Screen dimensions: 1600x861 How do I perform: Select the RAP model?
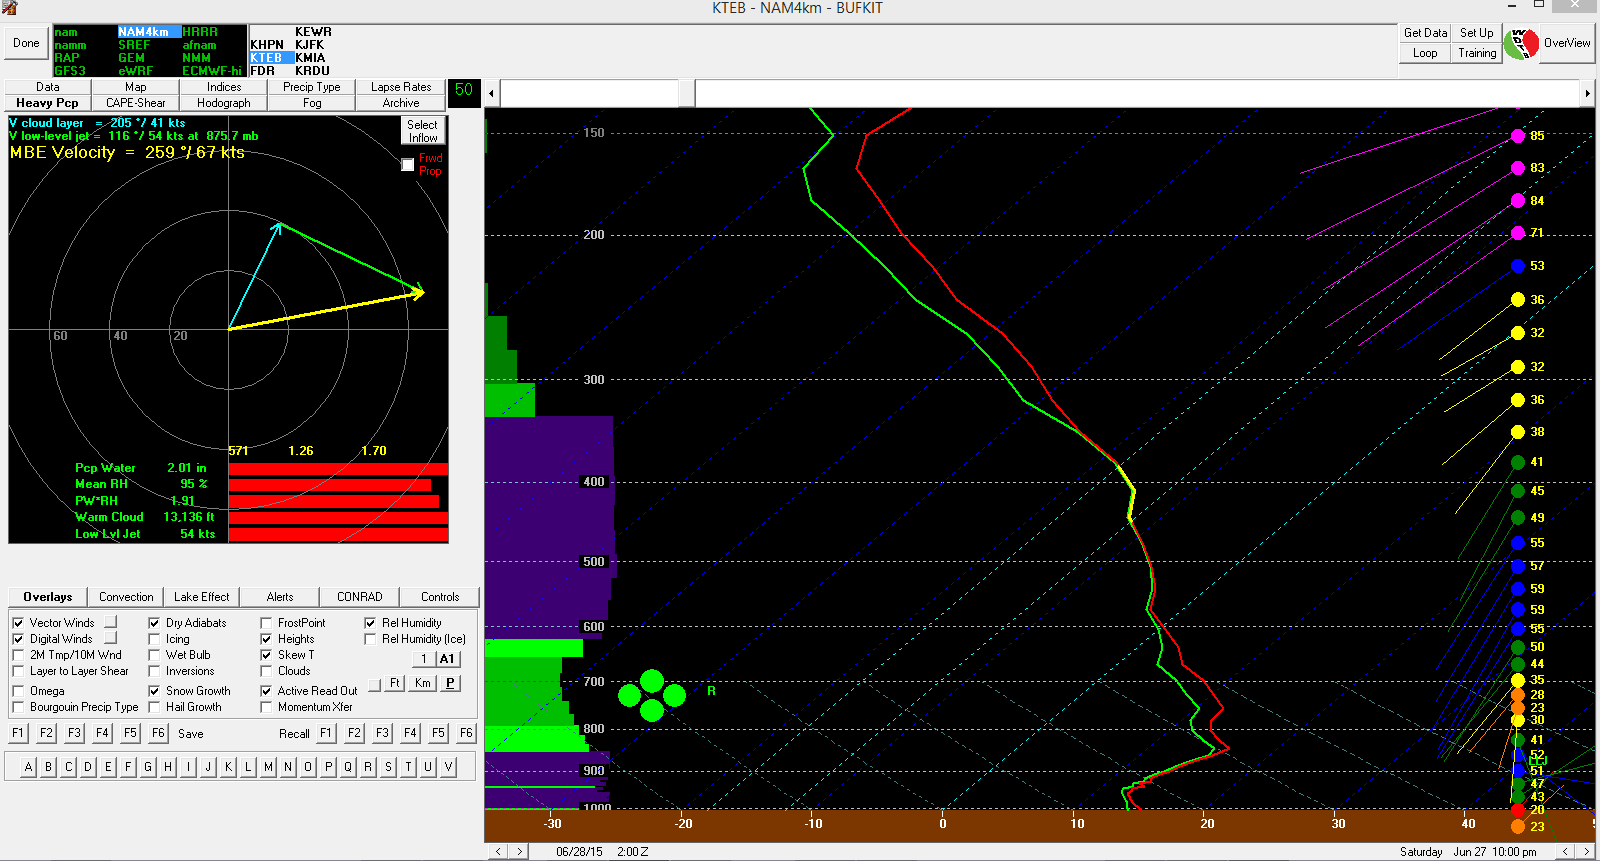(x=67, y=58)
